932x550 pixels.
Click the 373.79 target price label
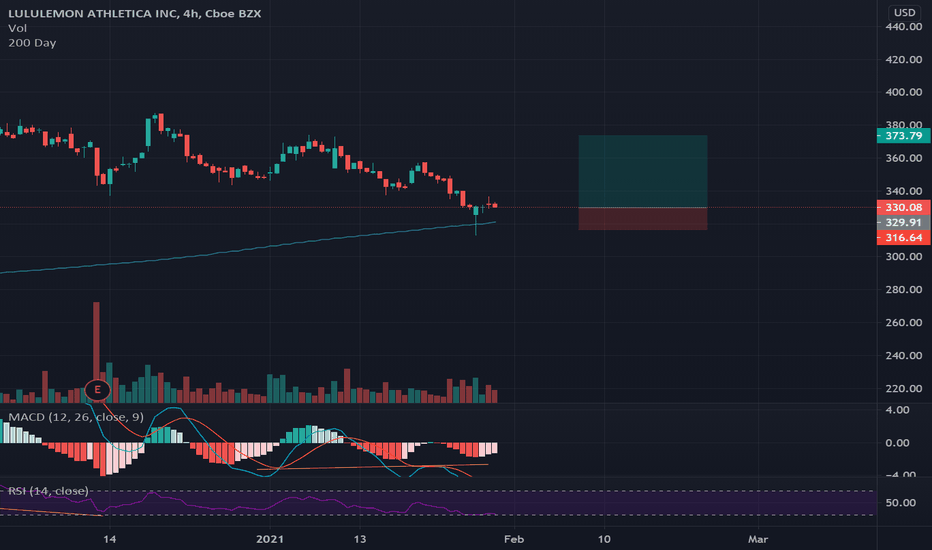click(x=903, y=136)
